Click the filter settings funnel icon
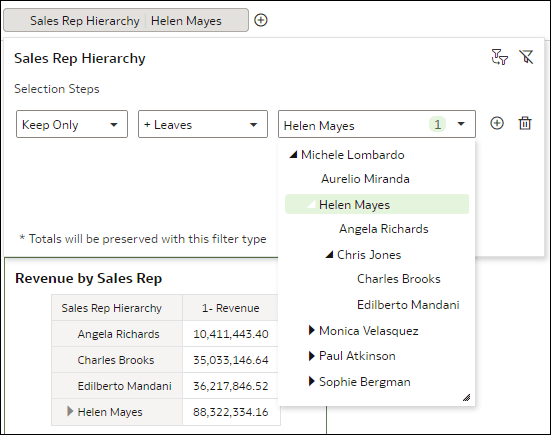Viewport: 551px width, 435px height. click(x=499, y=57)
